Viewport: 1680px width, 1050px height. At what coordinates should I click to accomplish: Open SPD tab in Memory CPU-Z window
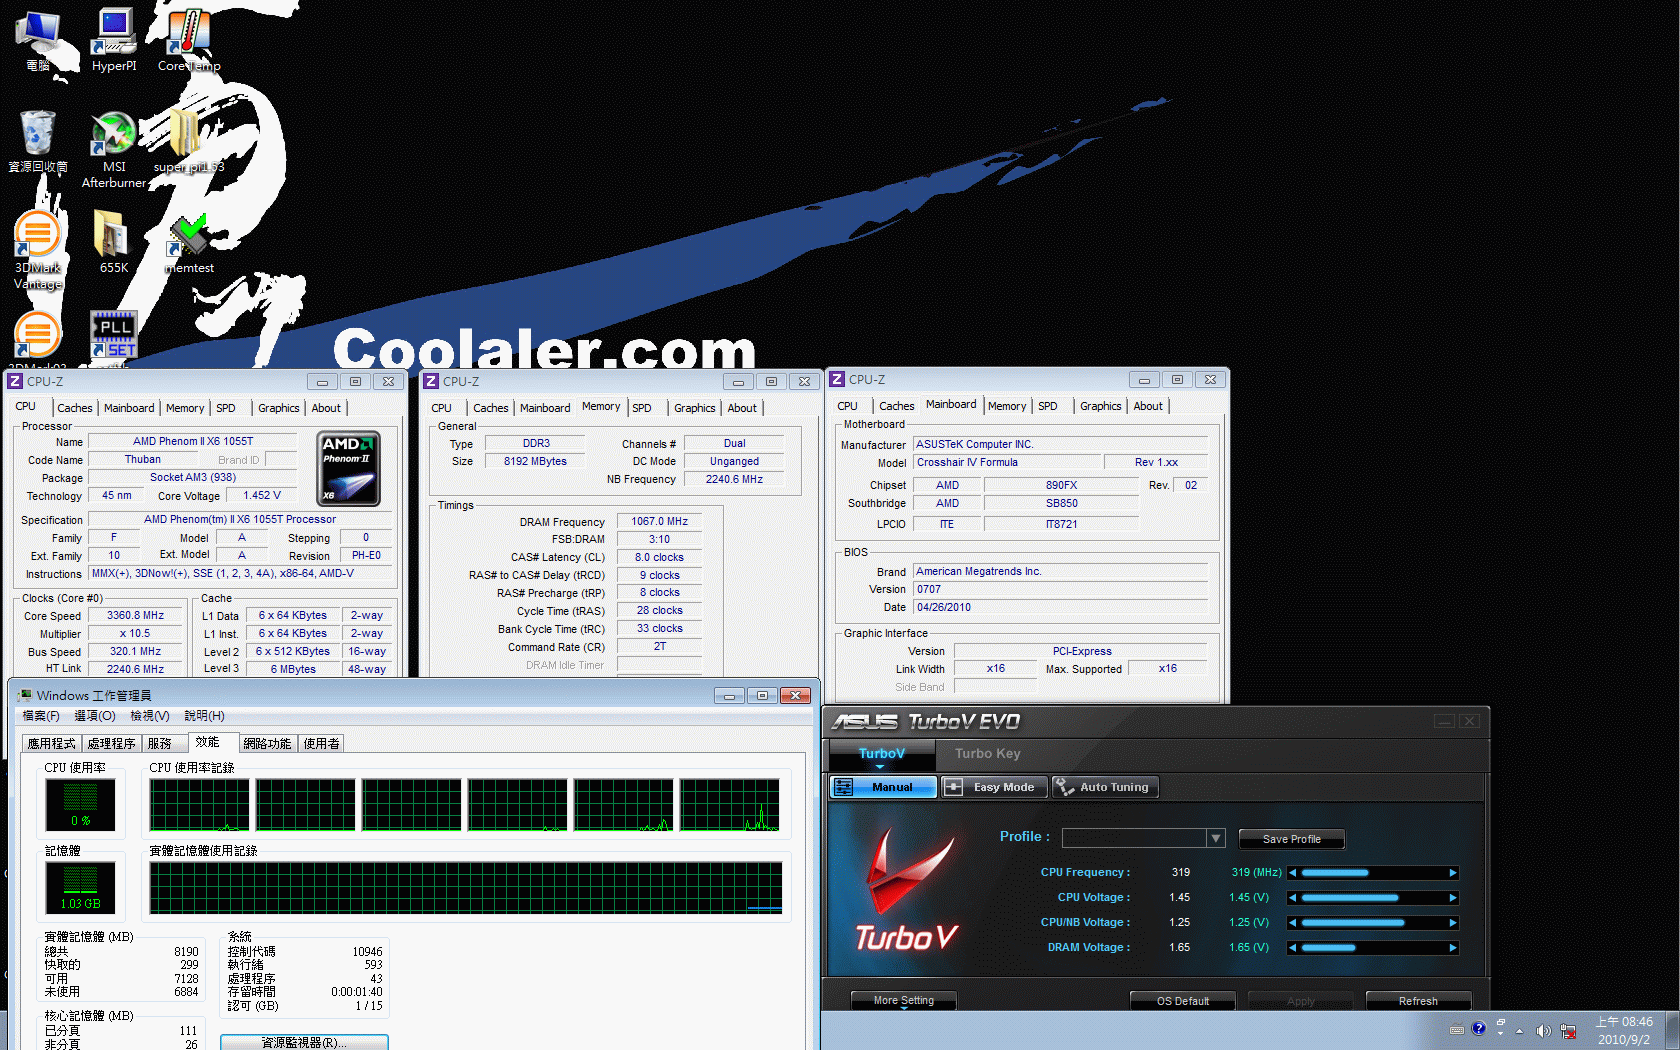tap(642, 408)
